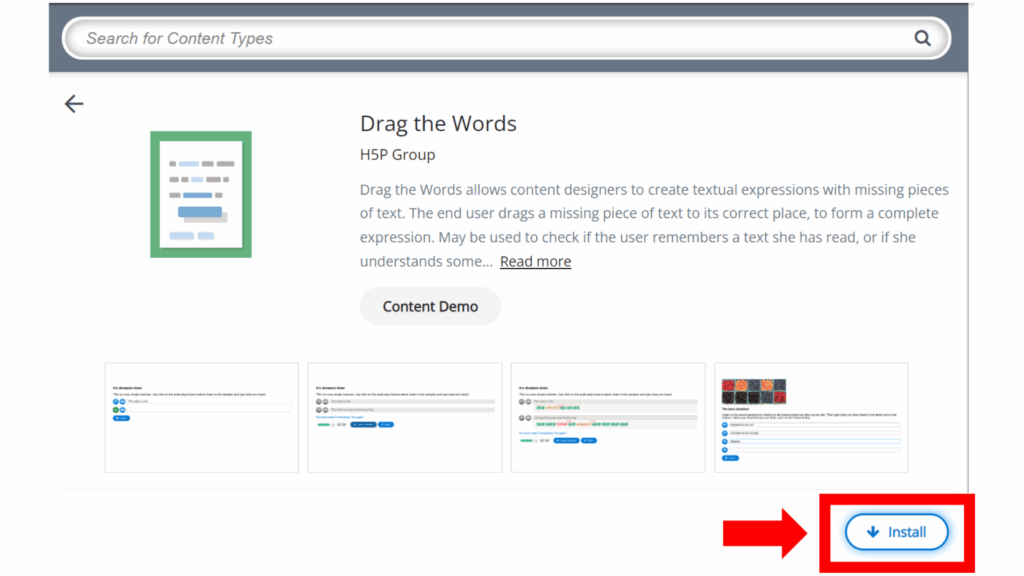Click green progress bar in second preview

tap(324, 425)
